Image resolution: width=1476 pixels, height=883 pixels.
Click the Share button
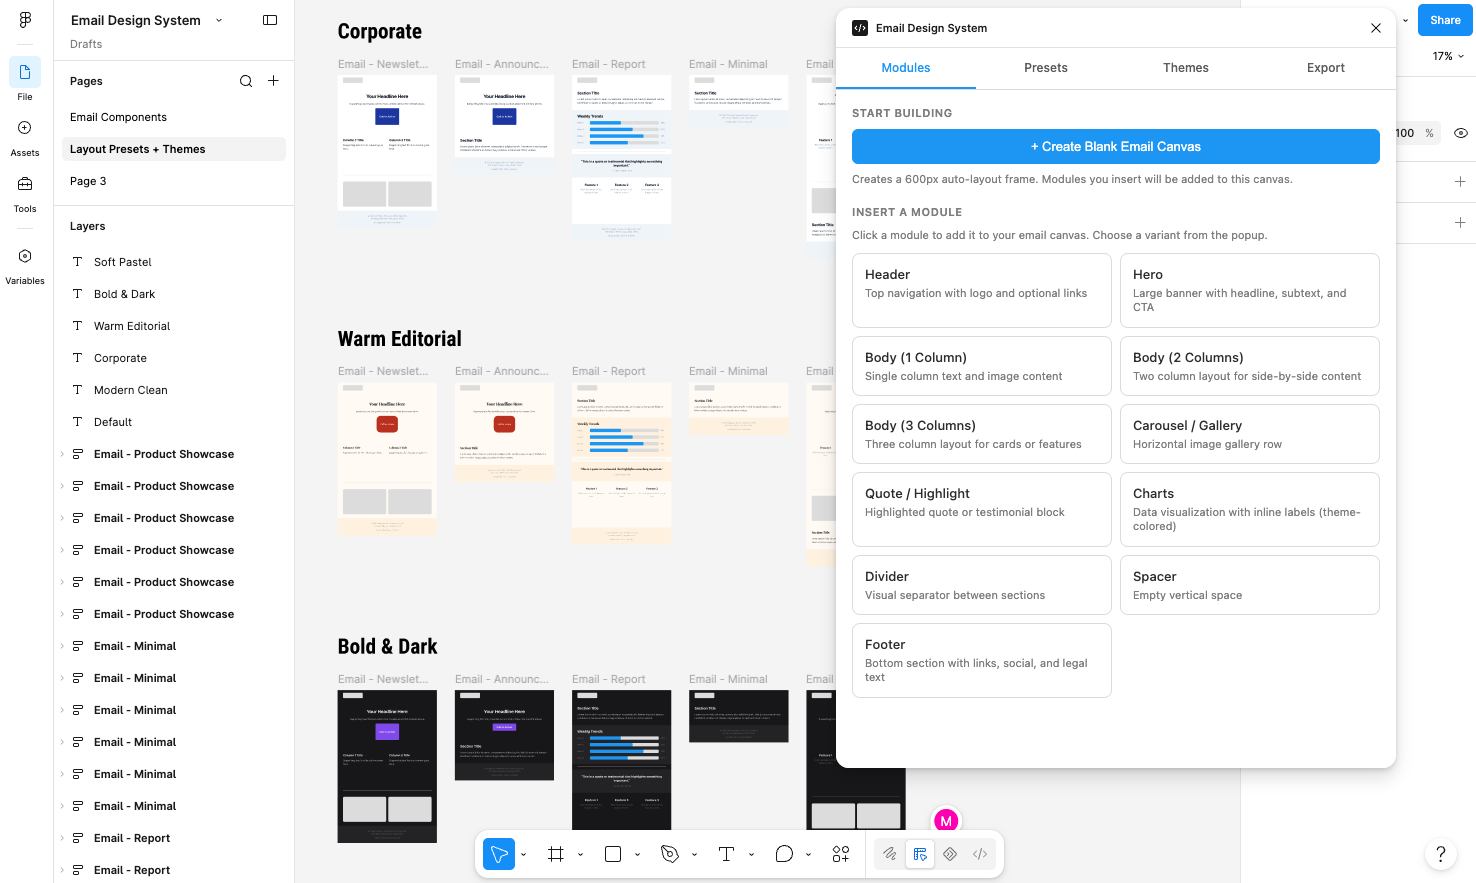[x=1445, y=20]
